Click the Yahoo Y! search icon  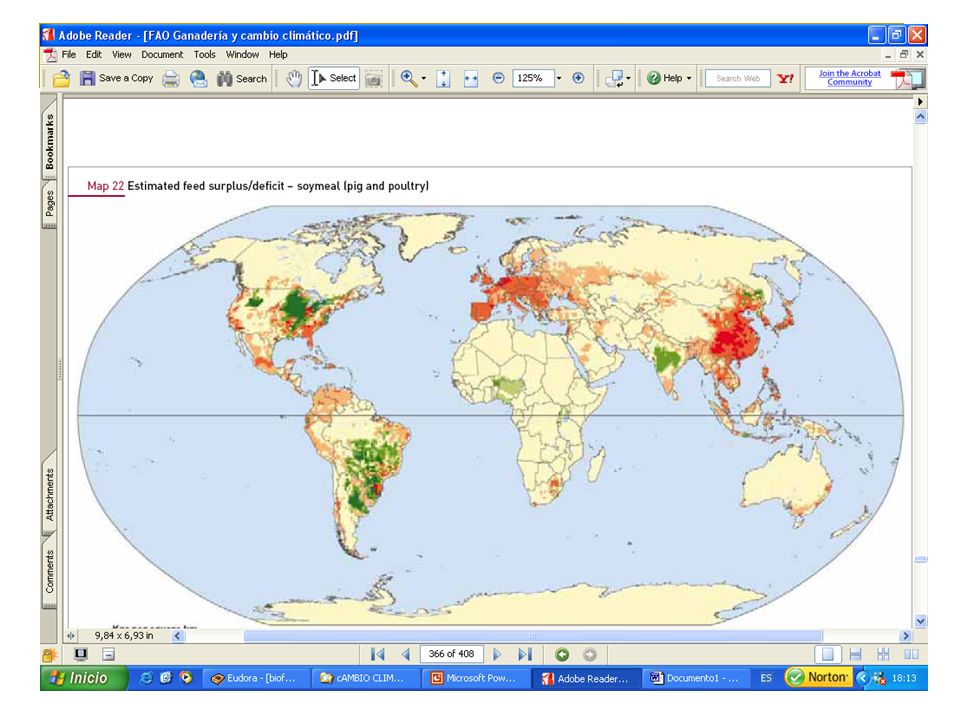coord(786,78)
